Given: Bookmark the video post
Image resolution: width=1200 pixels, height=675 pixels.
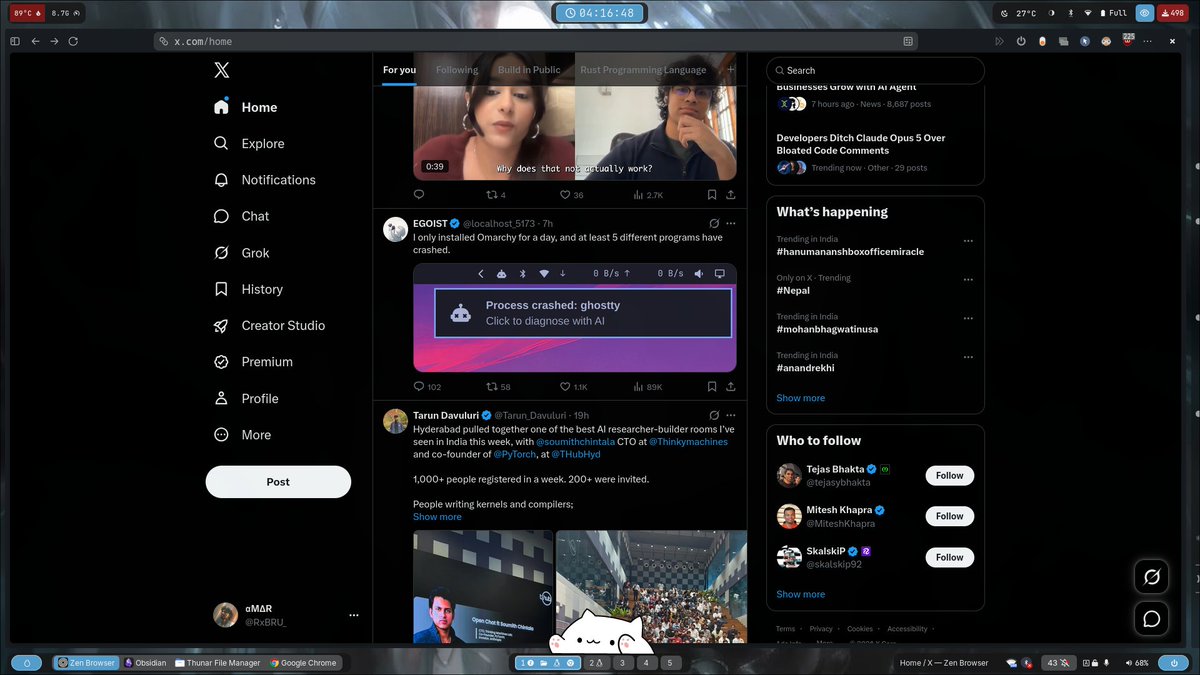Looking at the screenshot, I should (712, 195).
